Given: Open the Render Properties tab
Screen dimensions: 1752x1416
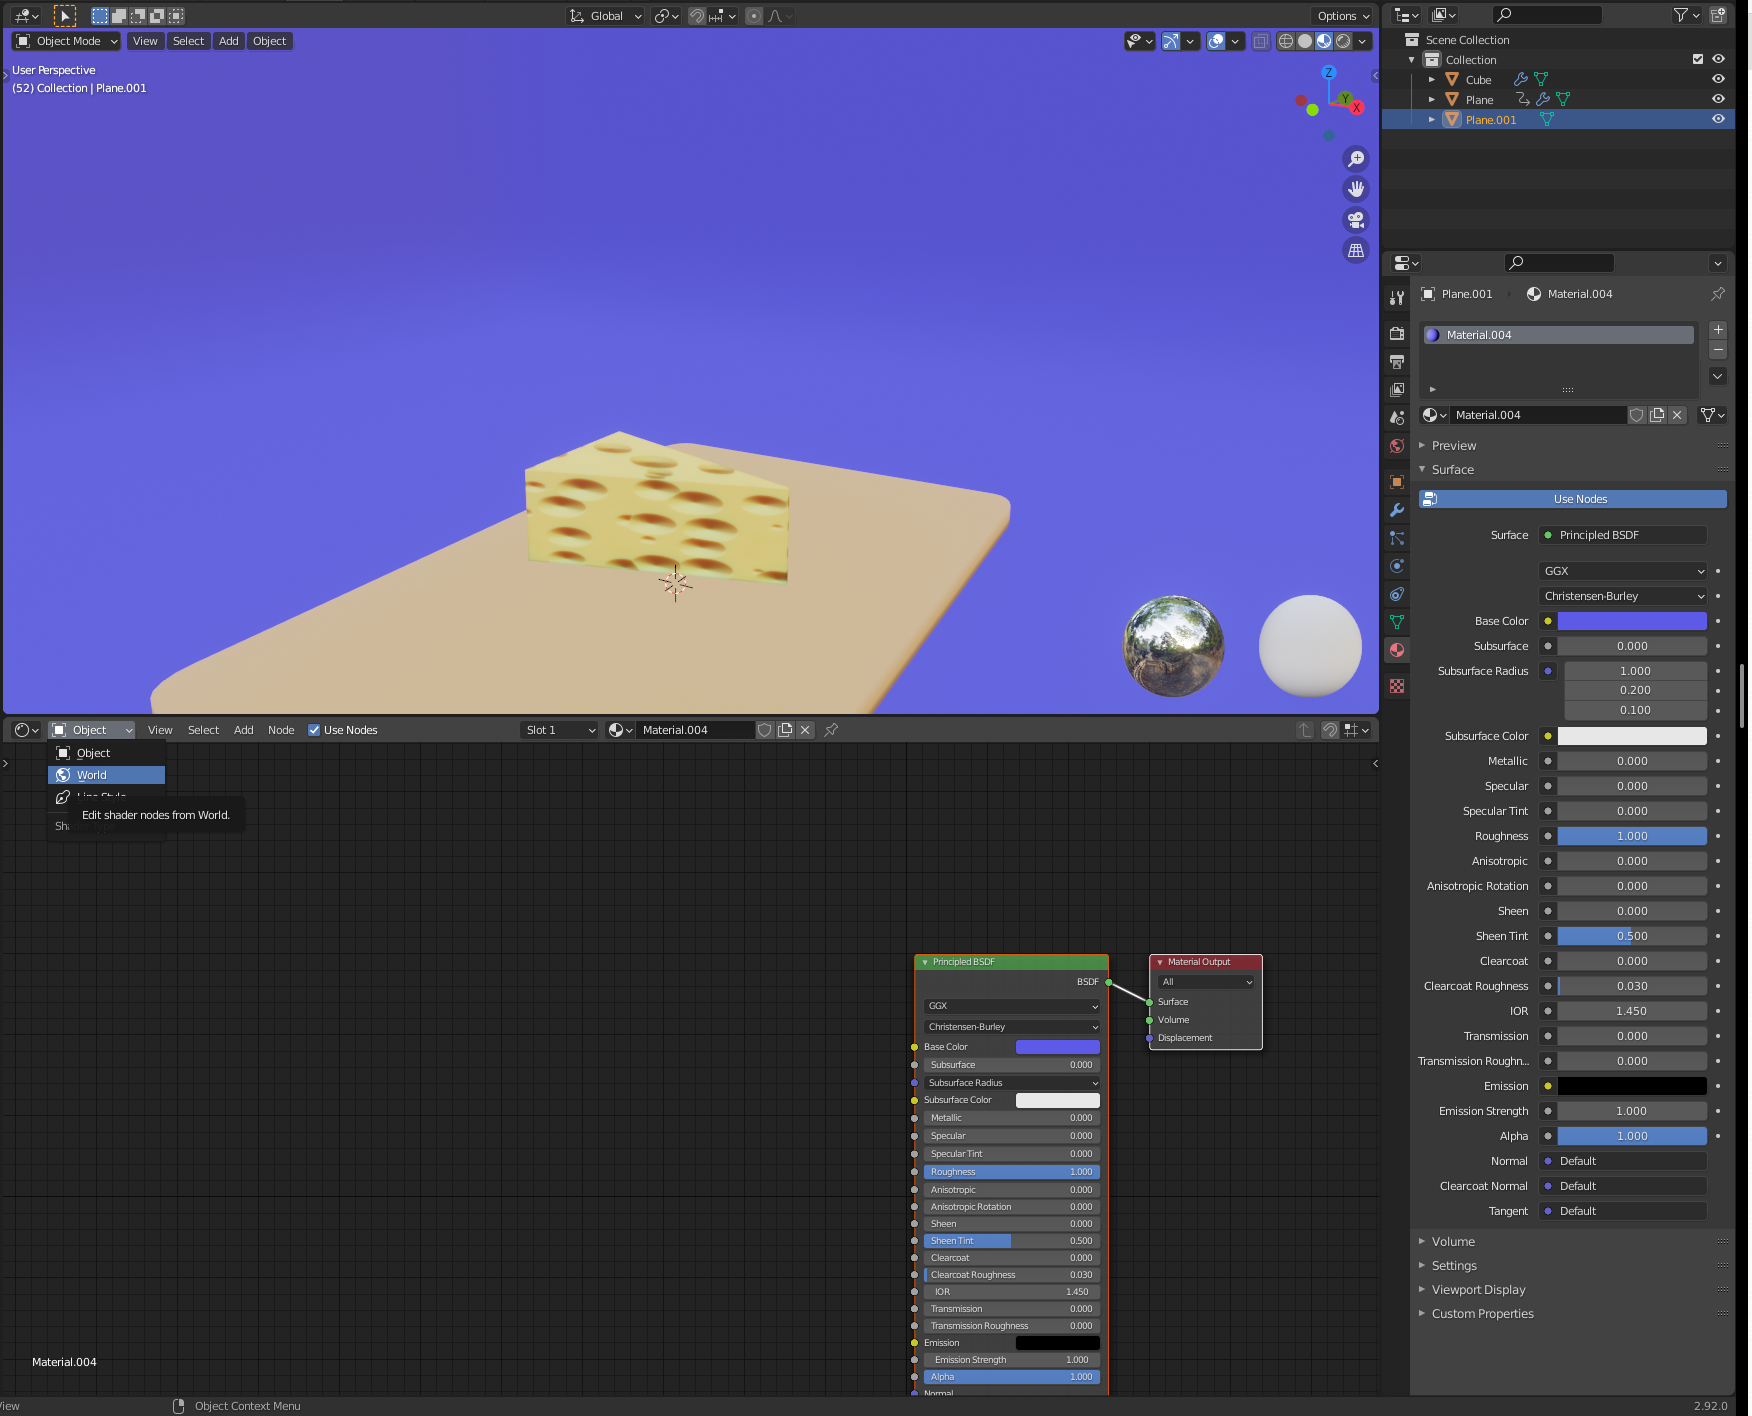Looking at the screenshot, I should (1397, 332).
